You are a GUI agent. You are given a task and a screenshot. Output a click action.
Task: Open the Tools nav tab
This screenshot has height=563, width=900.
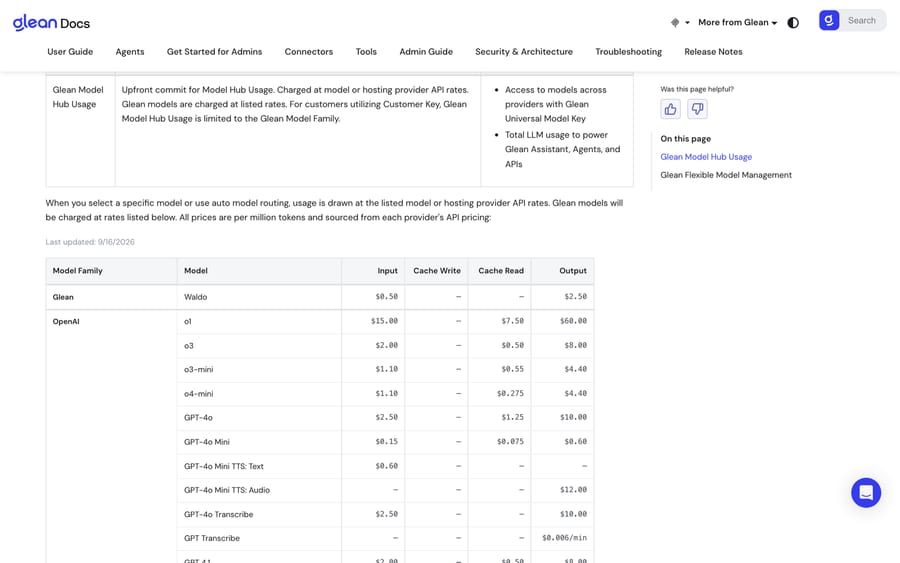(x=366, y=52)
